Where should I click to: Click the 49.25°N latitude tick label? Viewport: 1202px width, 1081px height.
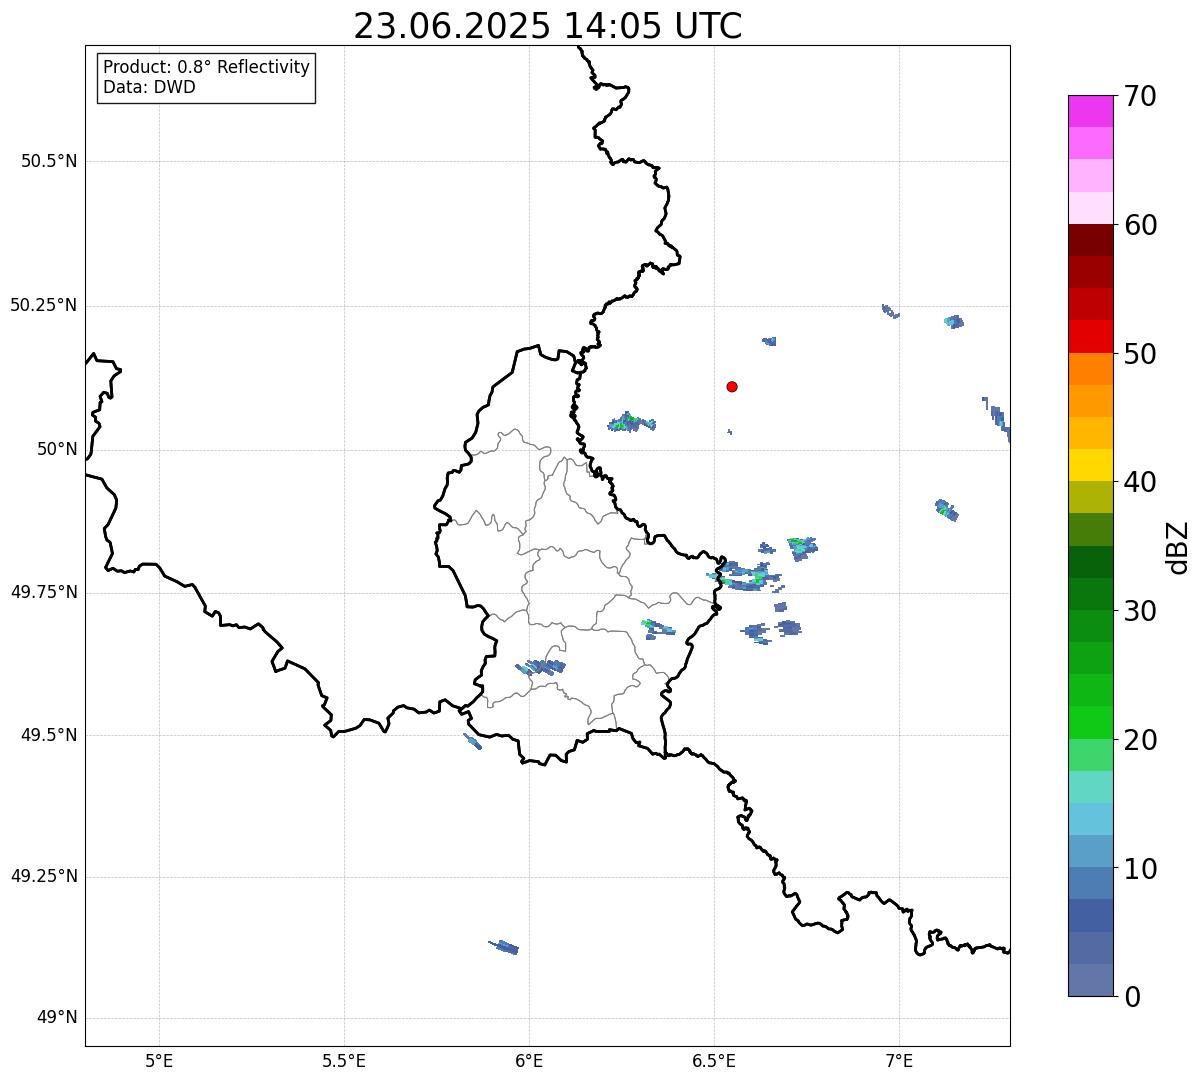pos(44,877)
